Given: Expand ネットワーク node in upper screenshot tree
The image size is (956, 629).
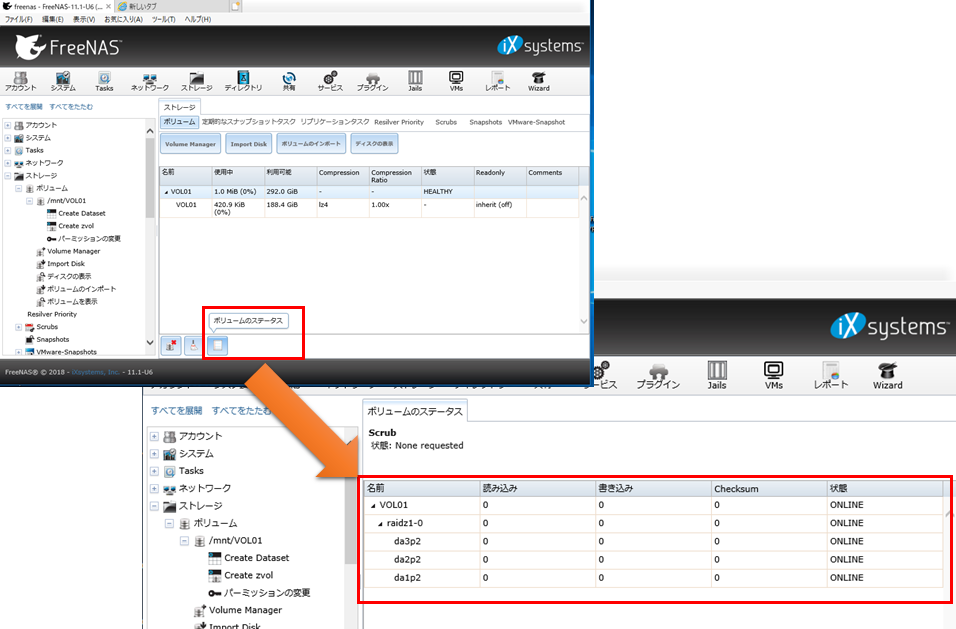Looking at the screenshot, I should click(8, 163).
